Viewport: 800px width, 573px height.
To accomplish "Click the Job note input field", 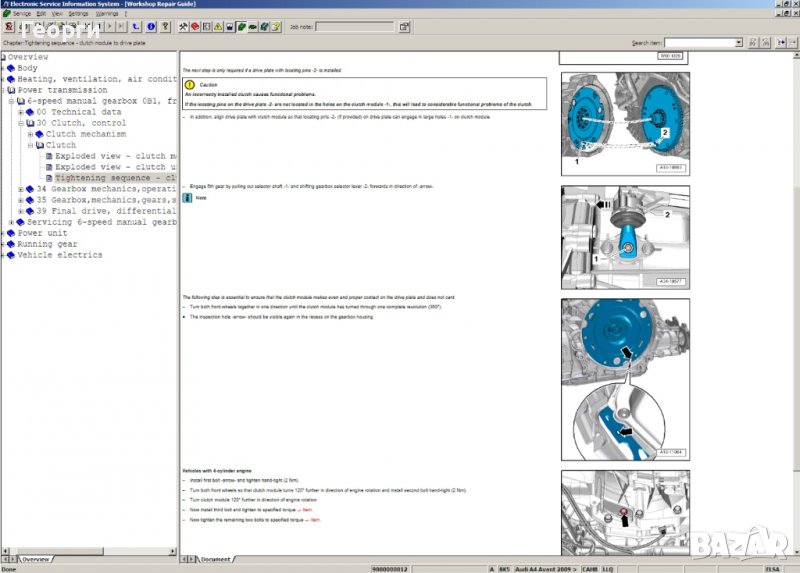I will (x=354, y=27).
